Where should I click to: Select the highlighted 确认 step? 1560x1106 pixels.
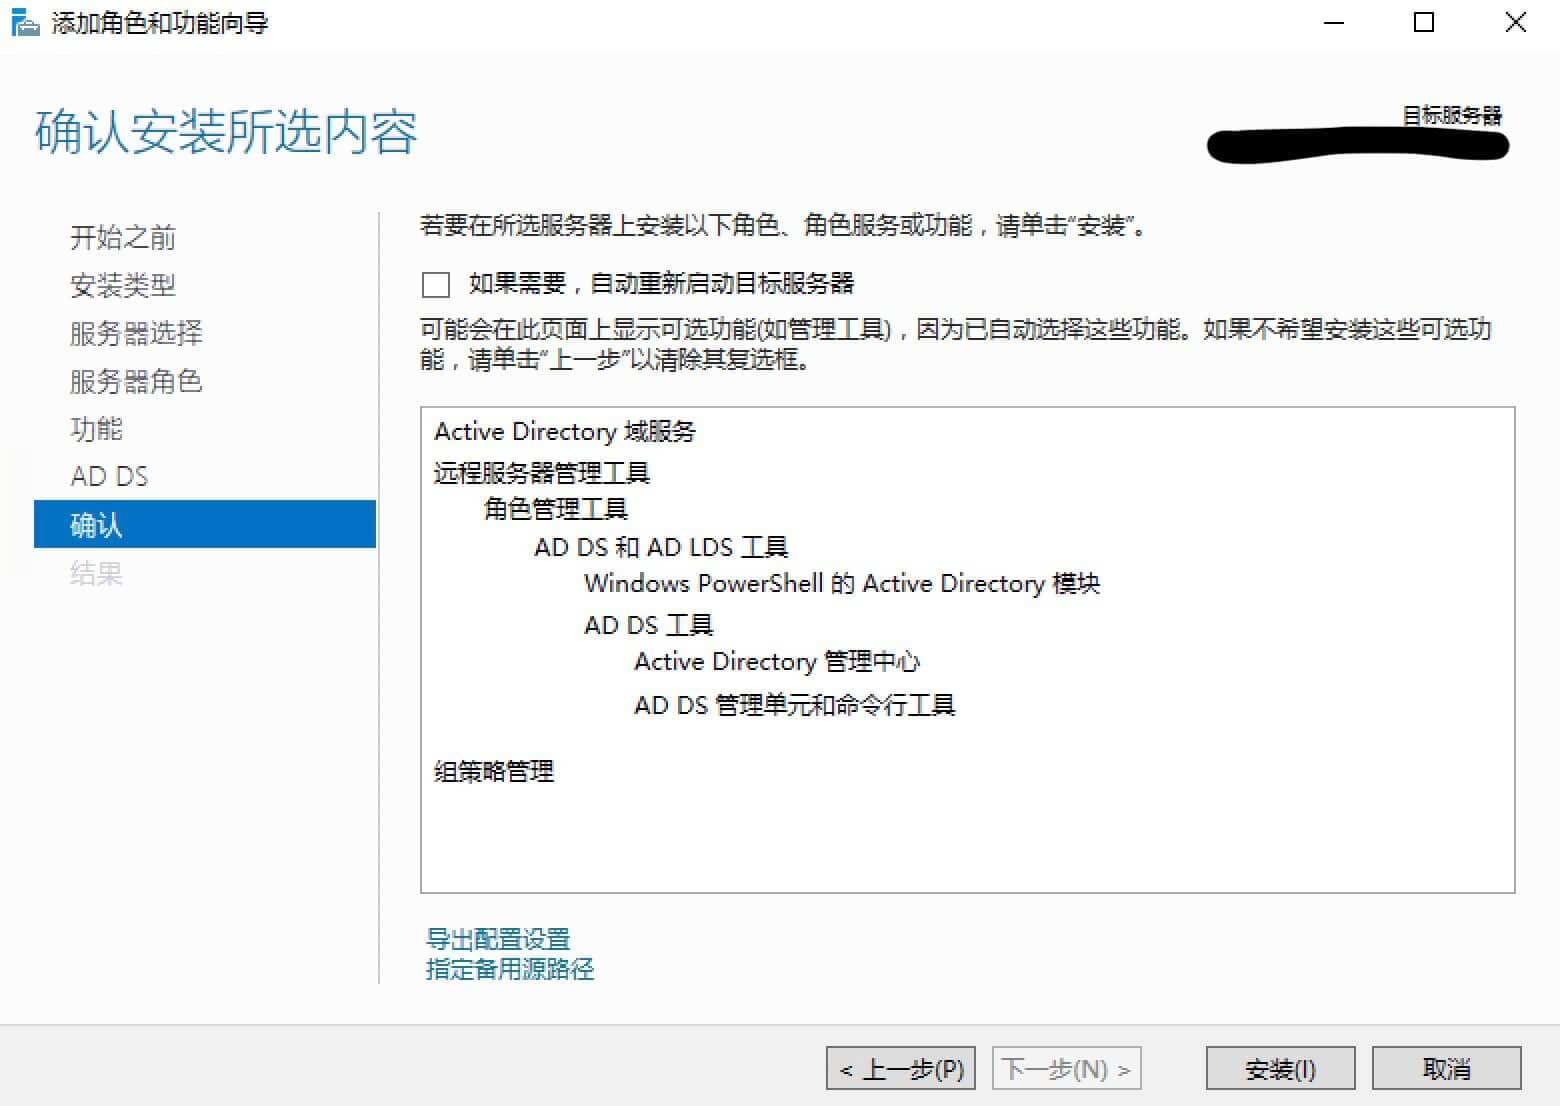[205, 524]
